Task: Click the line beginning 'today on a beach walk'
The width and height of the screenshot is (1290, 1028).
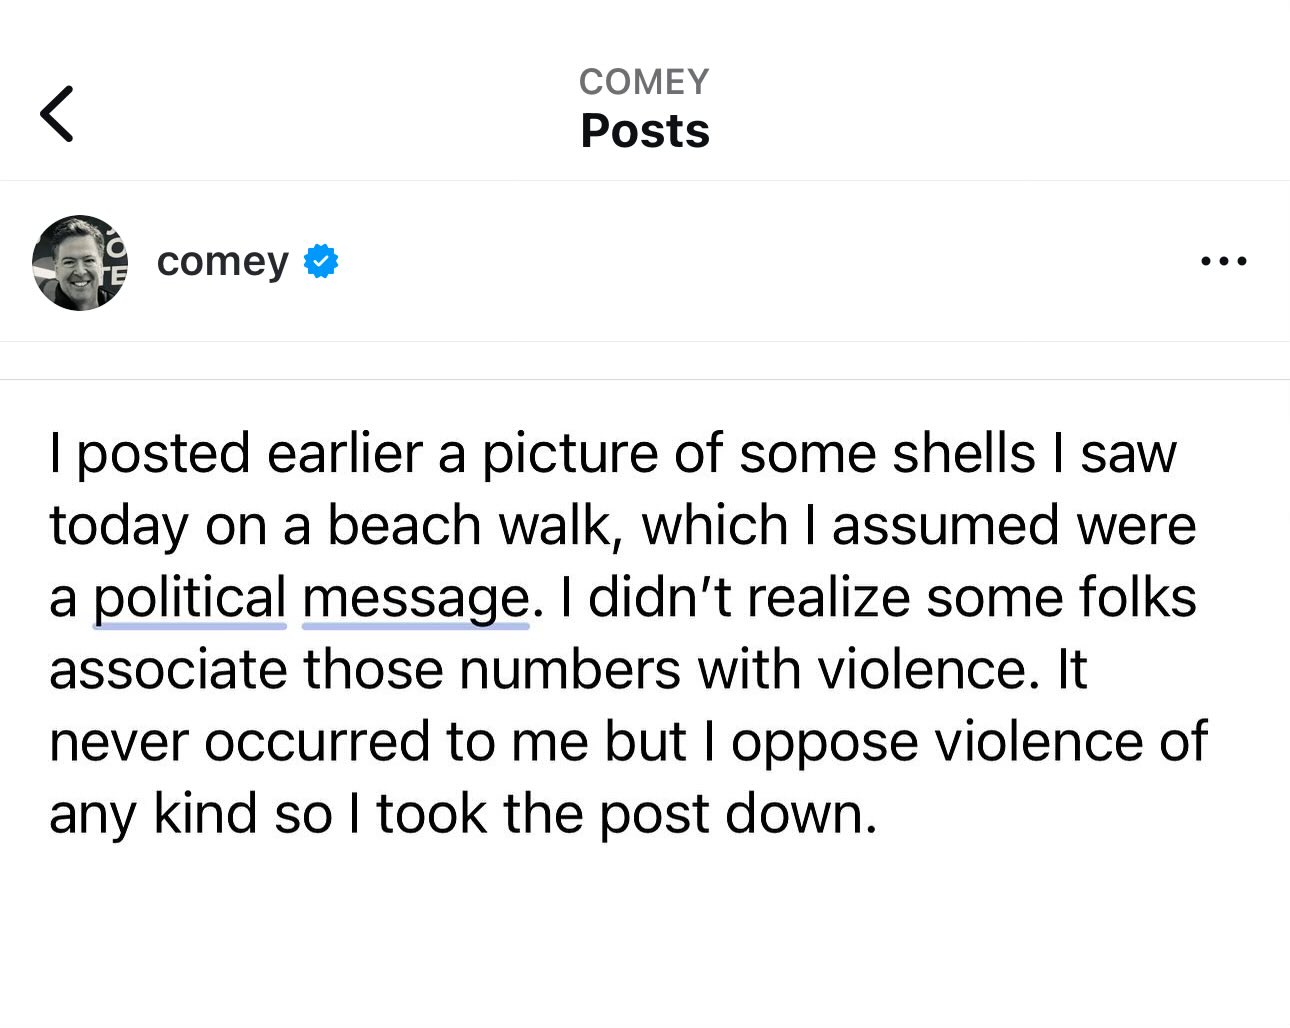Action: [622, 526]
